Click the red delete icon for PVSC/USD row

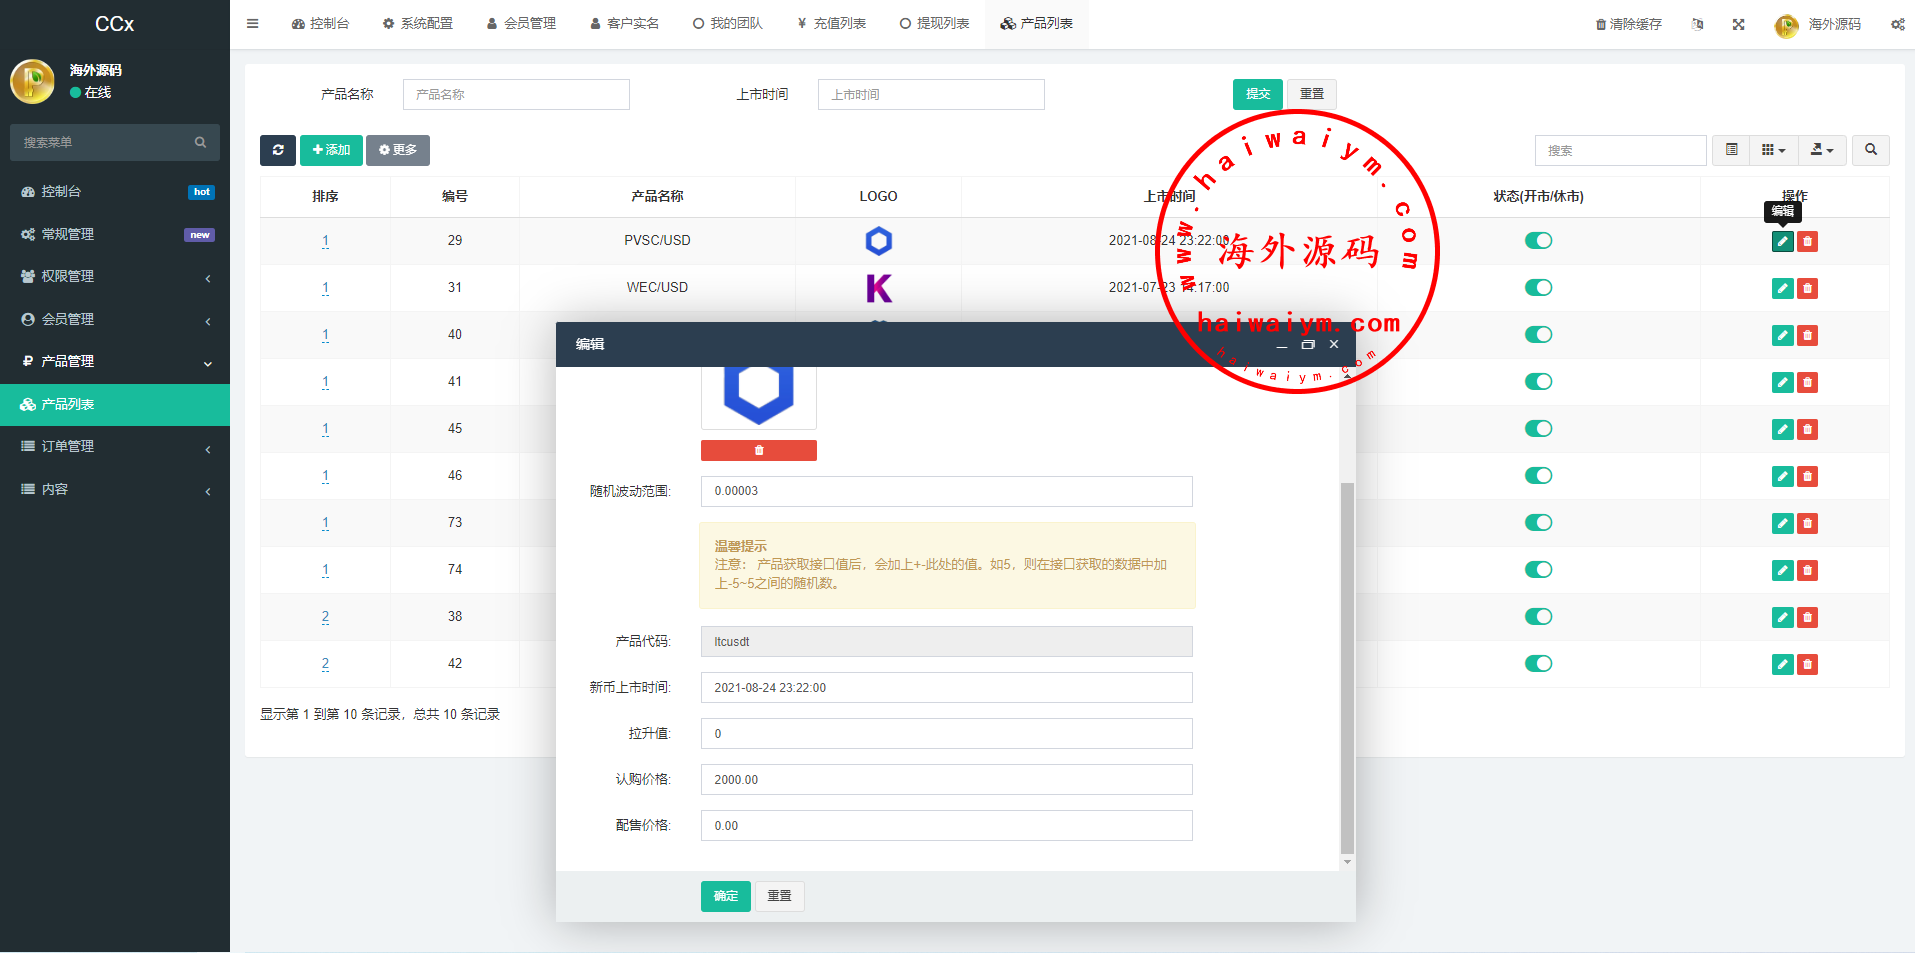[1807, 241]
